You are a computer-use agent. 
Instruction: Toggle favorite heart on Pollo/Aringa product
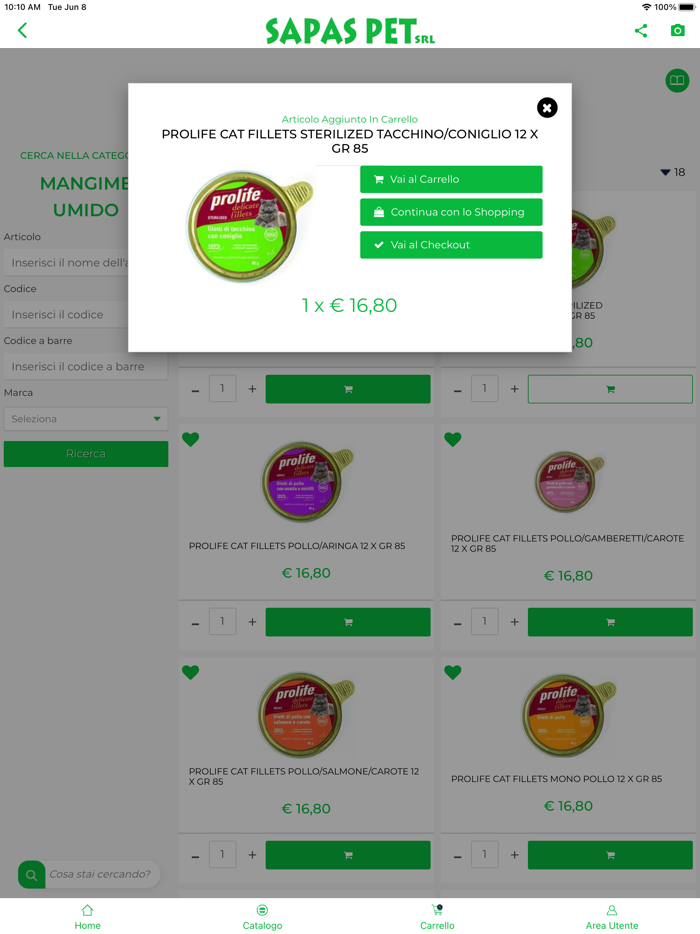click(191, 440)
